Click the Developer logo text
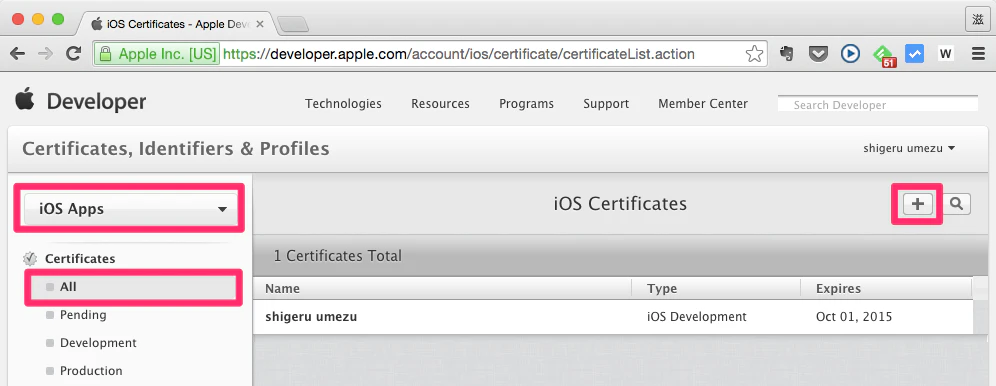 pyautogui.click(x=97, y=102)
